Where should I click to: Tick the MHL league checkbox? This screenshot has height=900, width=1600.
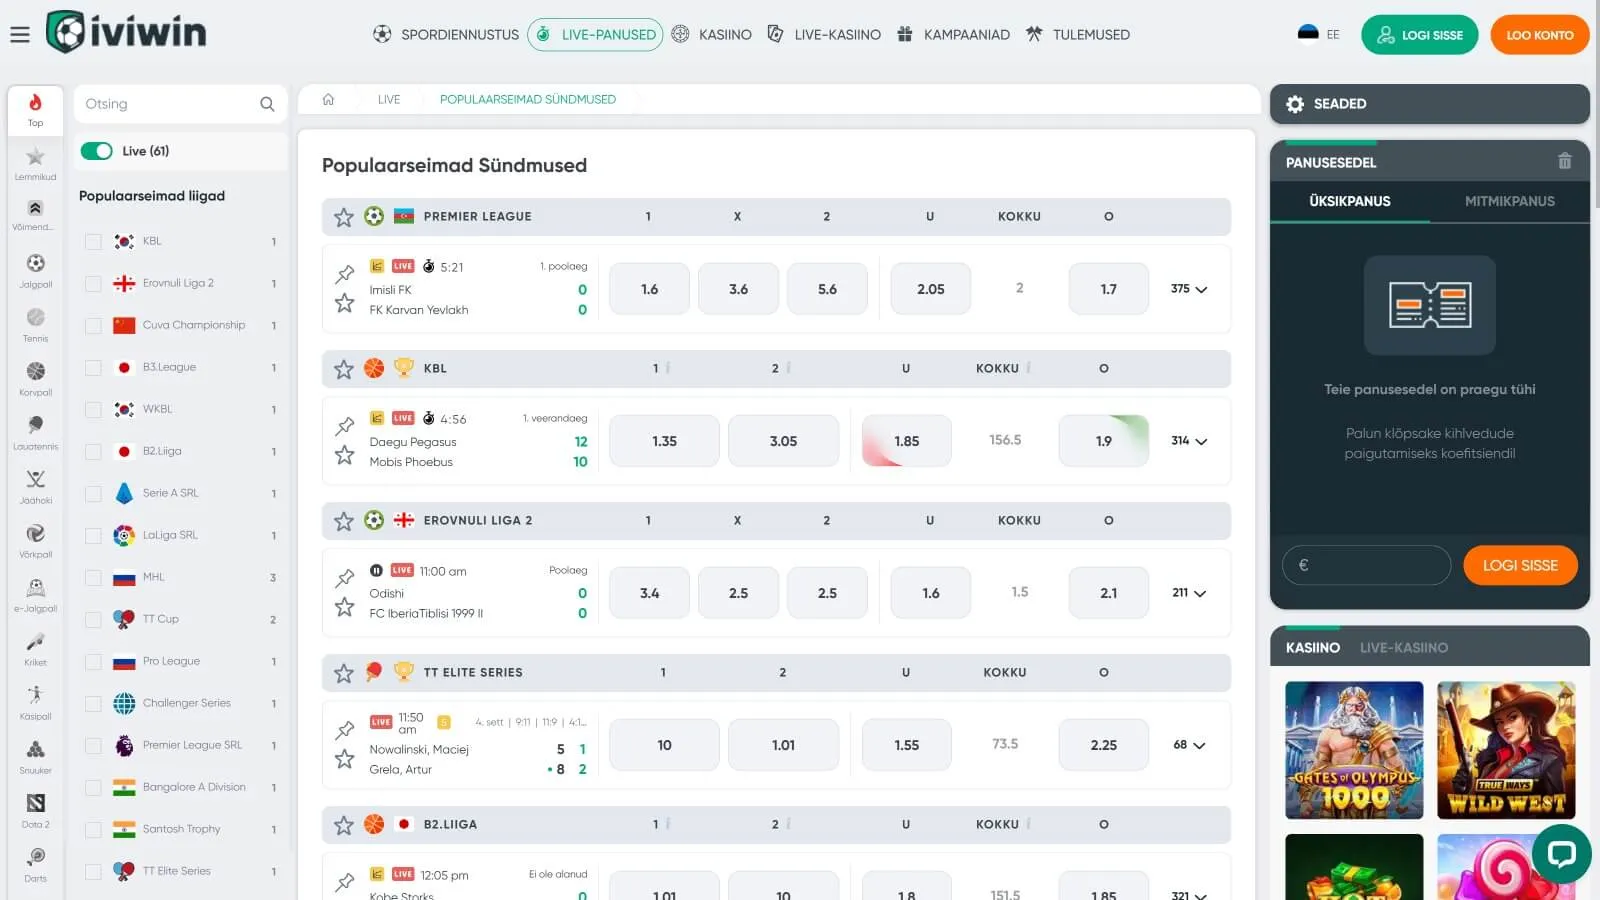coord(93,577)
